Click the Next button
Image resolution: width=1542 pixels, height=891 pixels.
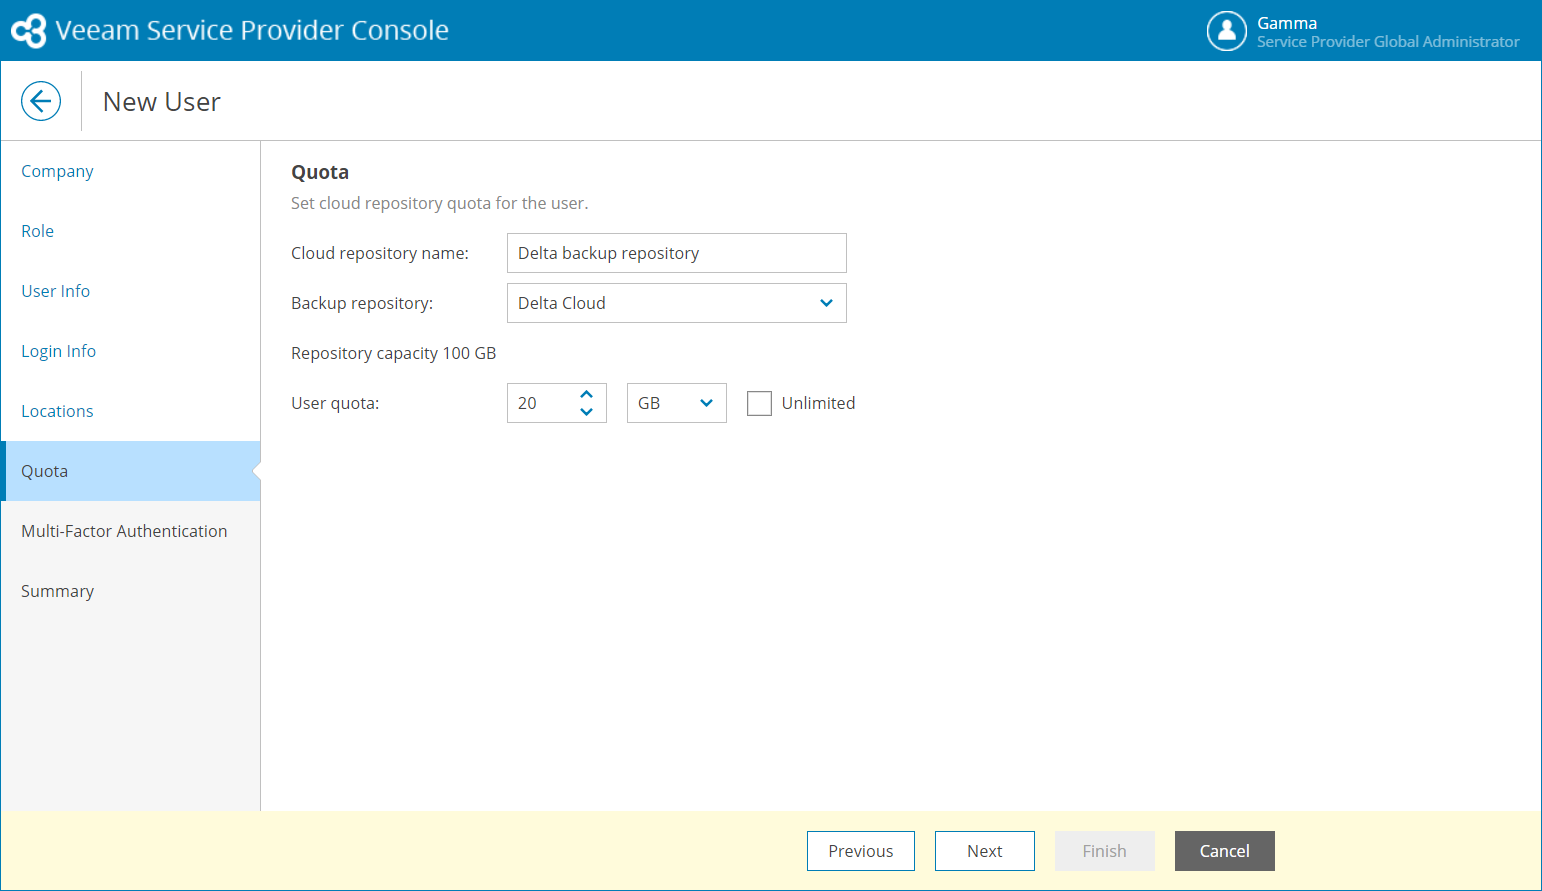985,851
